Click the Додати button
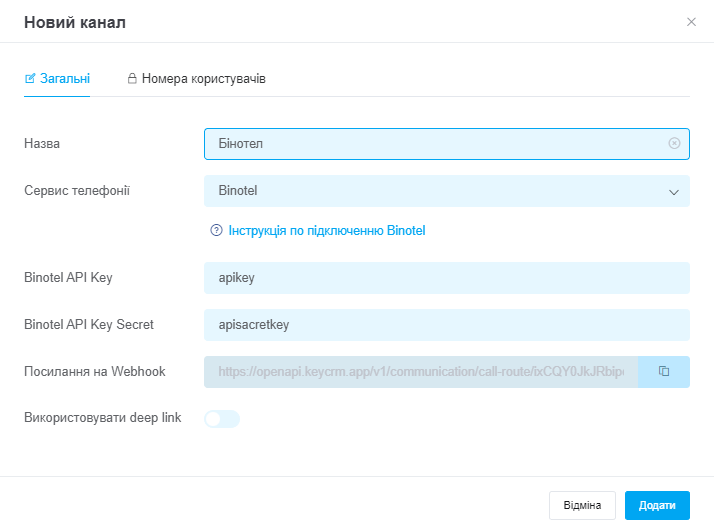 657,505
